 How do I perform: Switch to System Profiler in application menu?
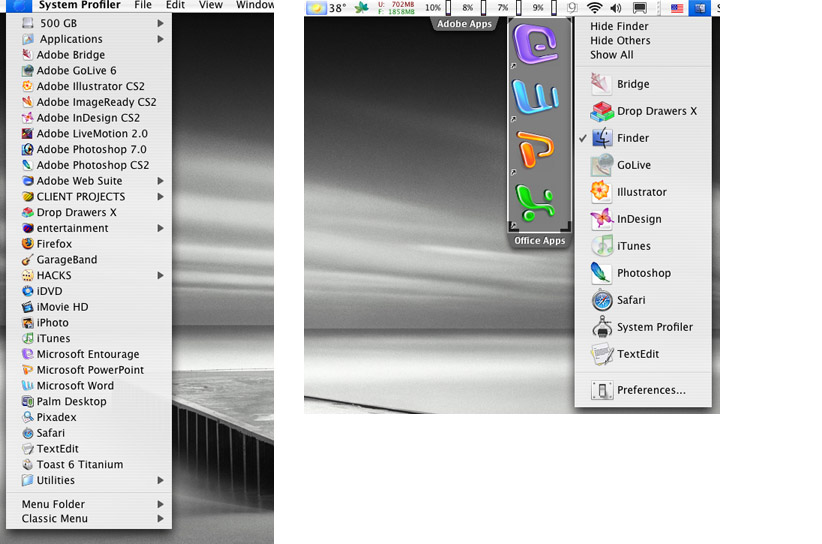click(643, 327)
